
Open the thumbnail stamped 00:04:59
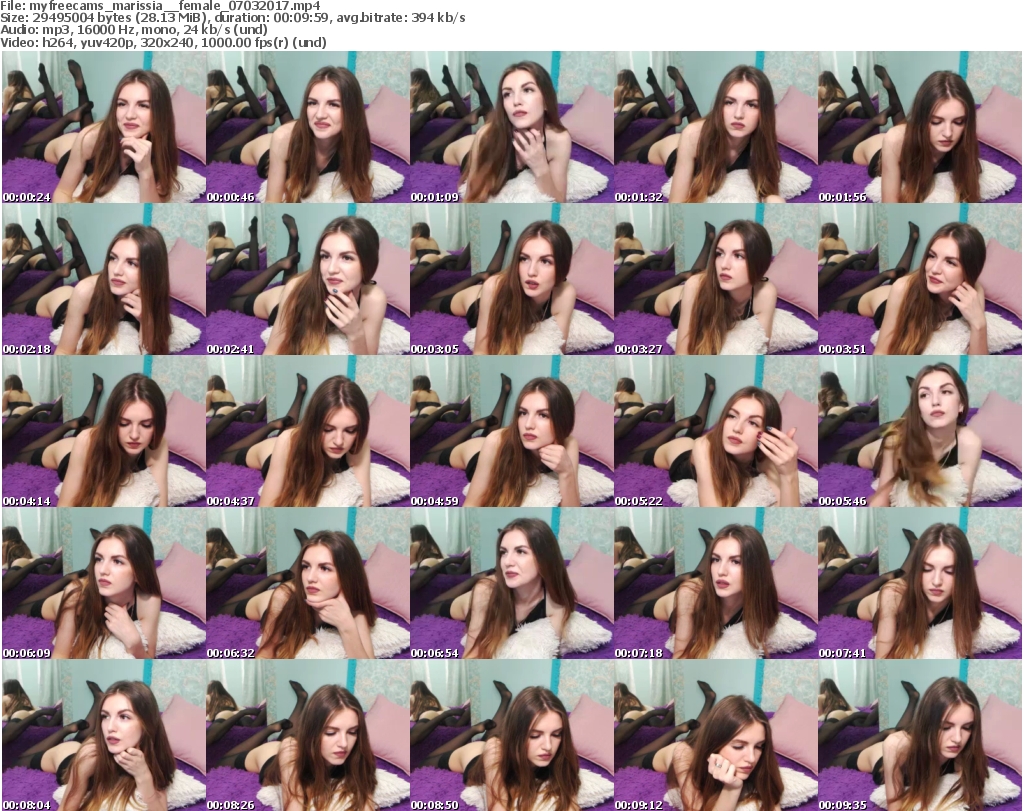(512, 432)
